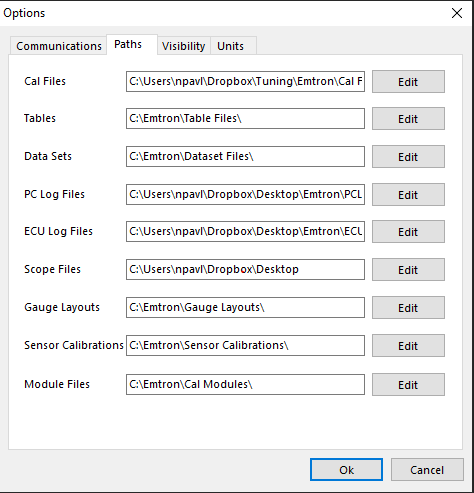Select the Module Files text box
The image size is (474, 493).
245,384
